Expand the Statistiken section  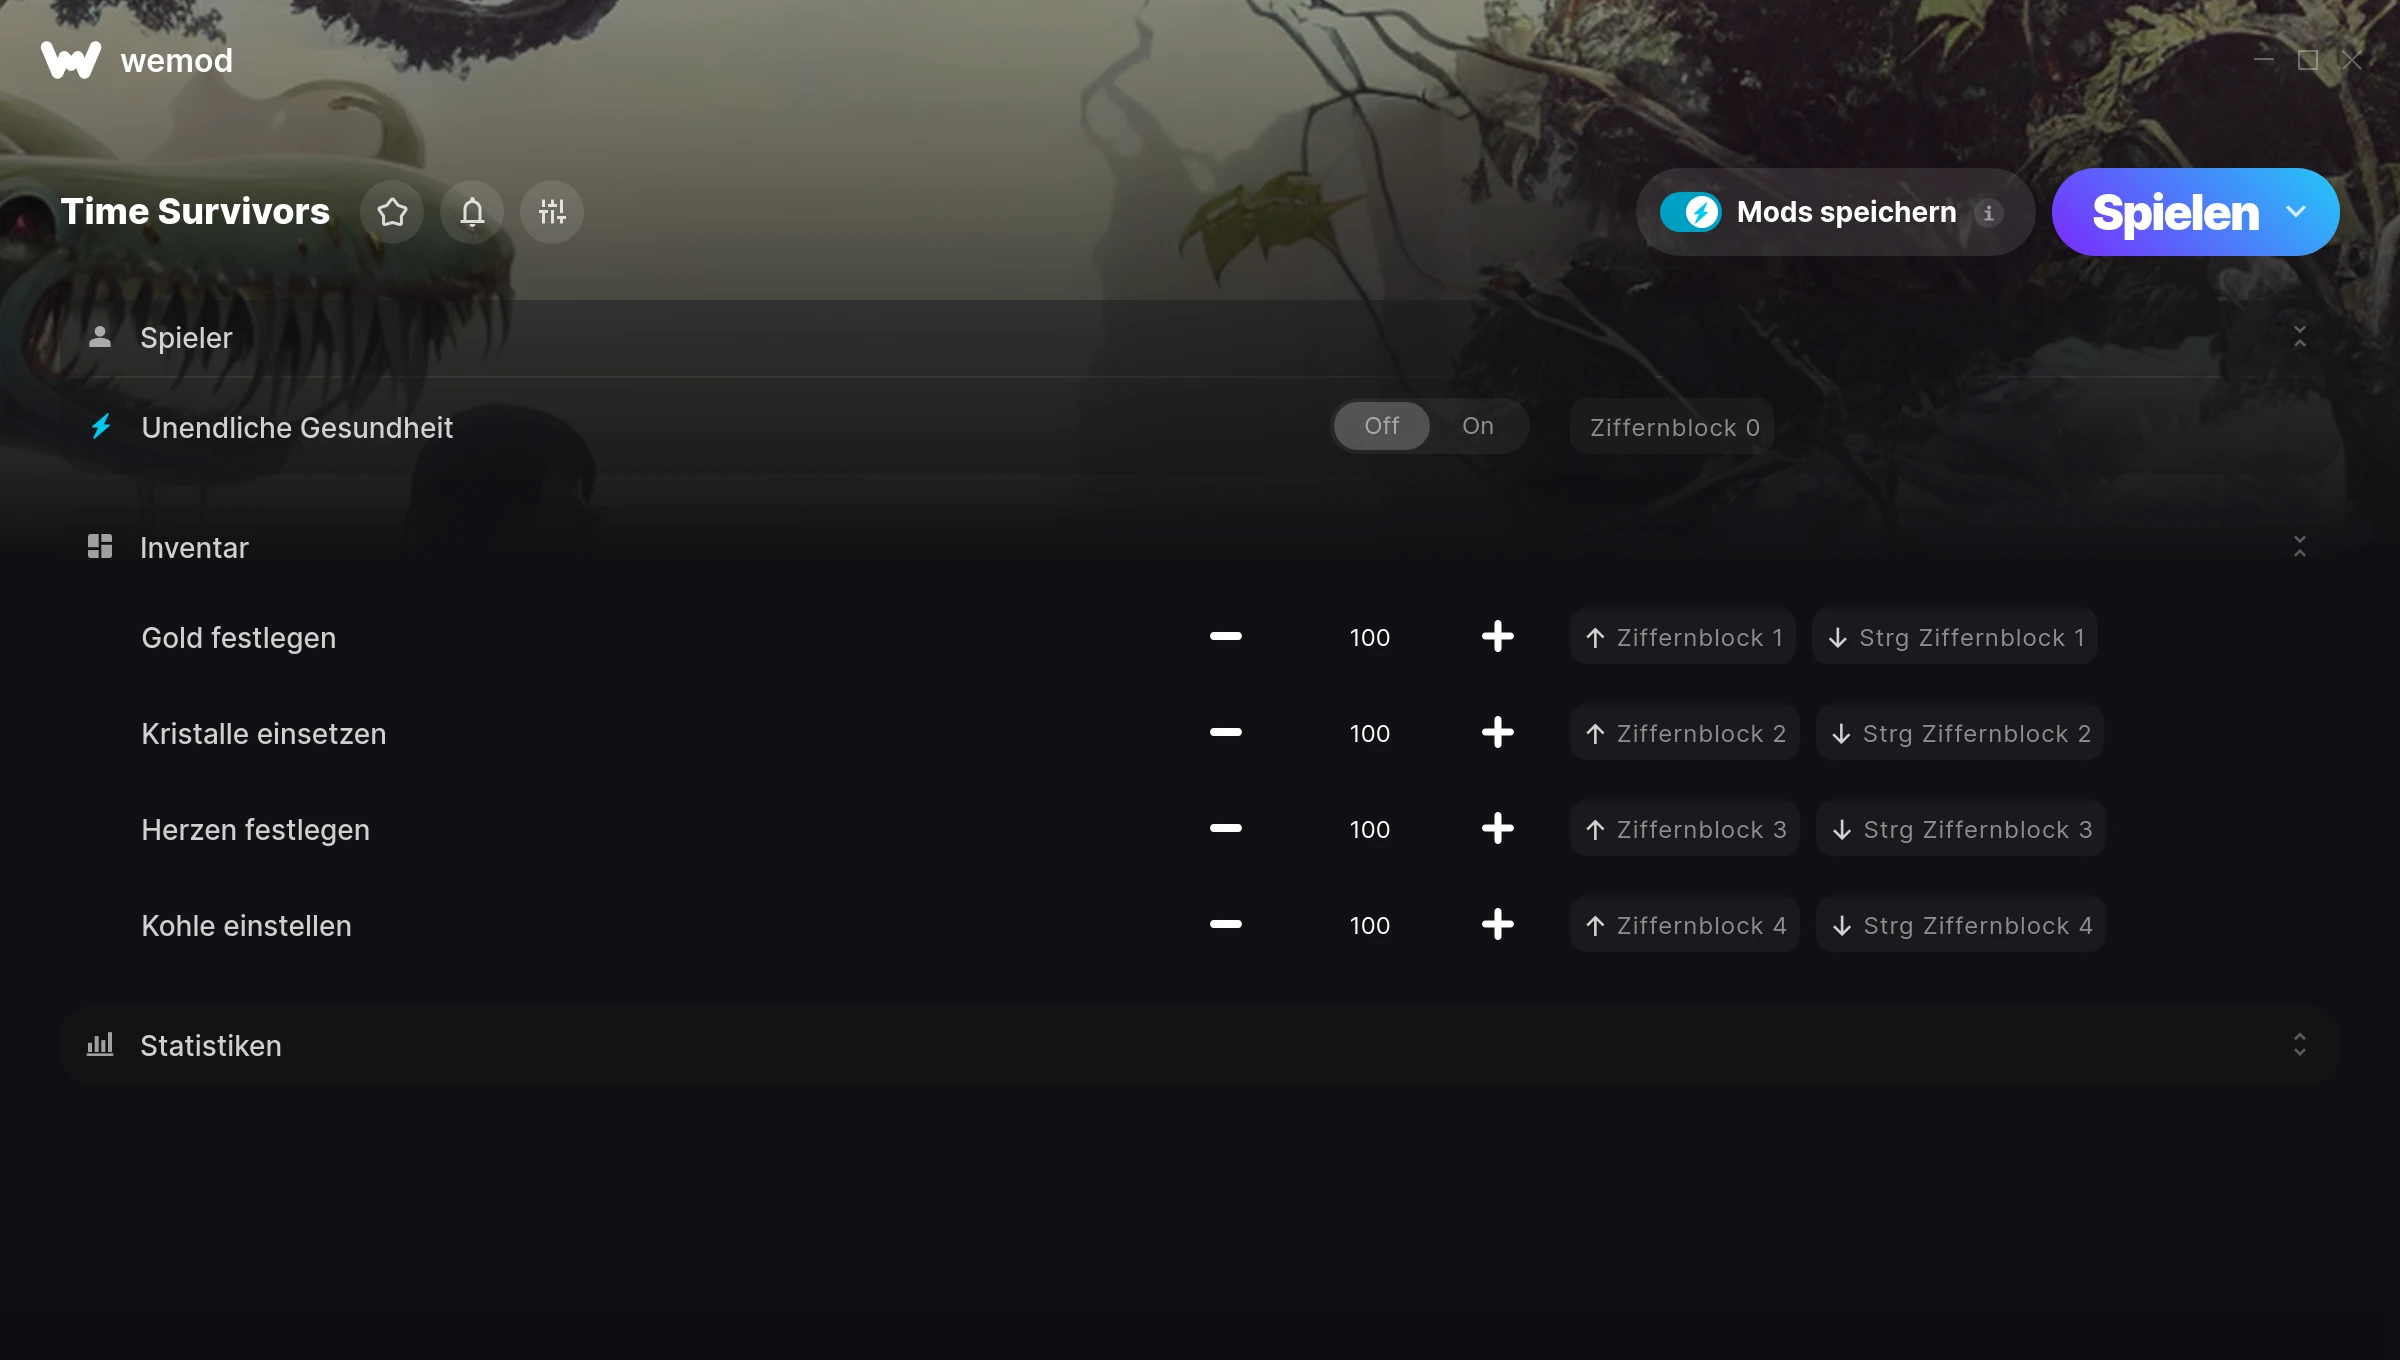tap(2299, 1045)
